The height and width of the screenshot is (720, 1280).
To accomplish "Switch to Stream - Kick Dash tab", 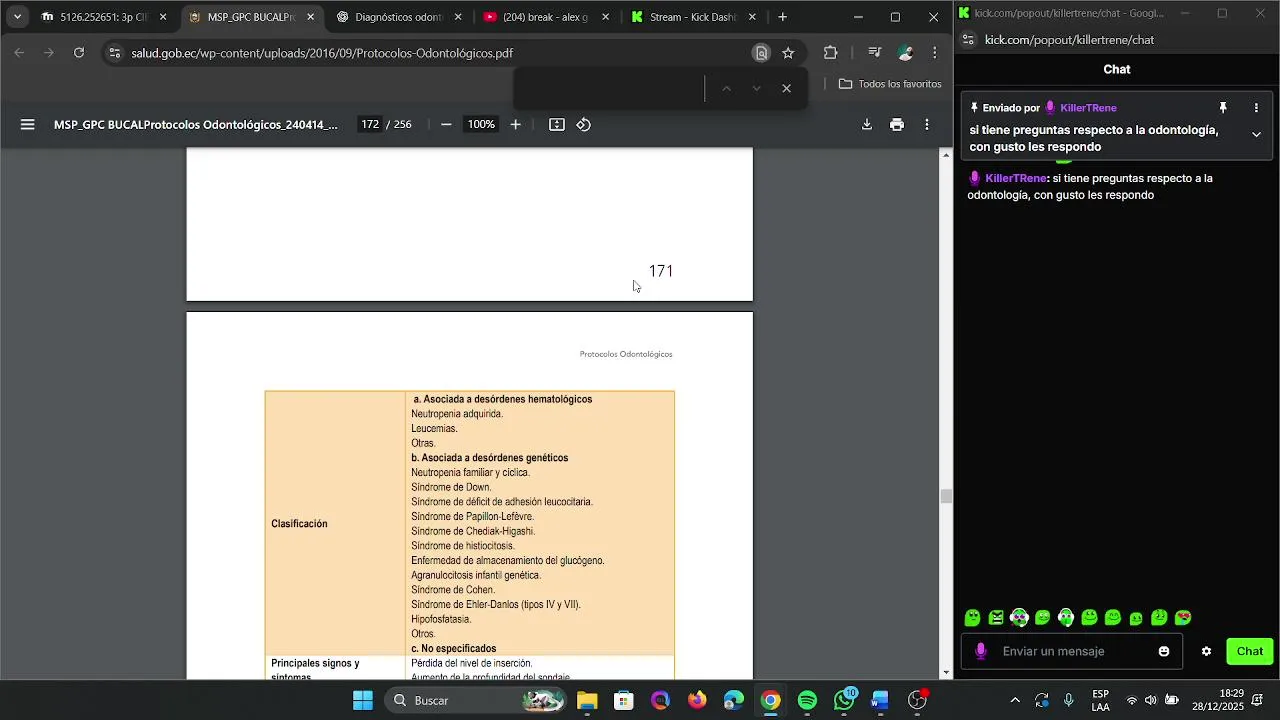I will click(x=693, y=17).
